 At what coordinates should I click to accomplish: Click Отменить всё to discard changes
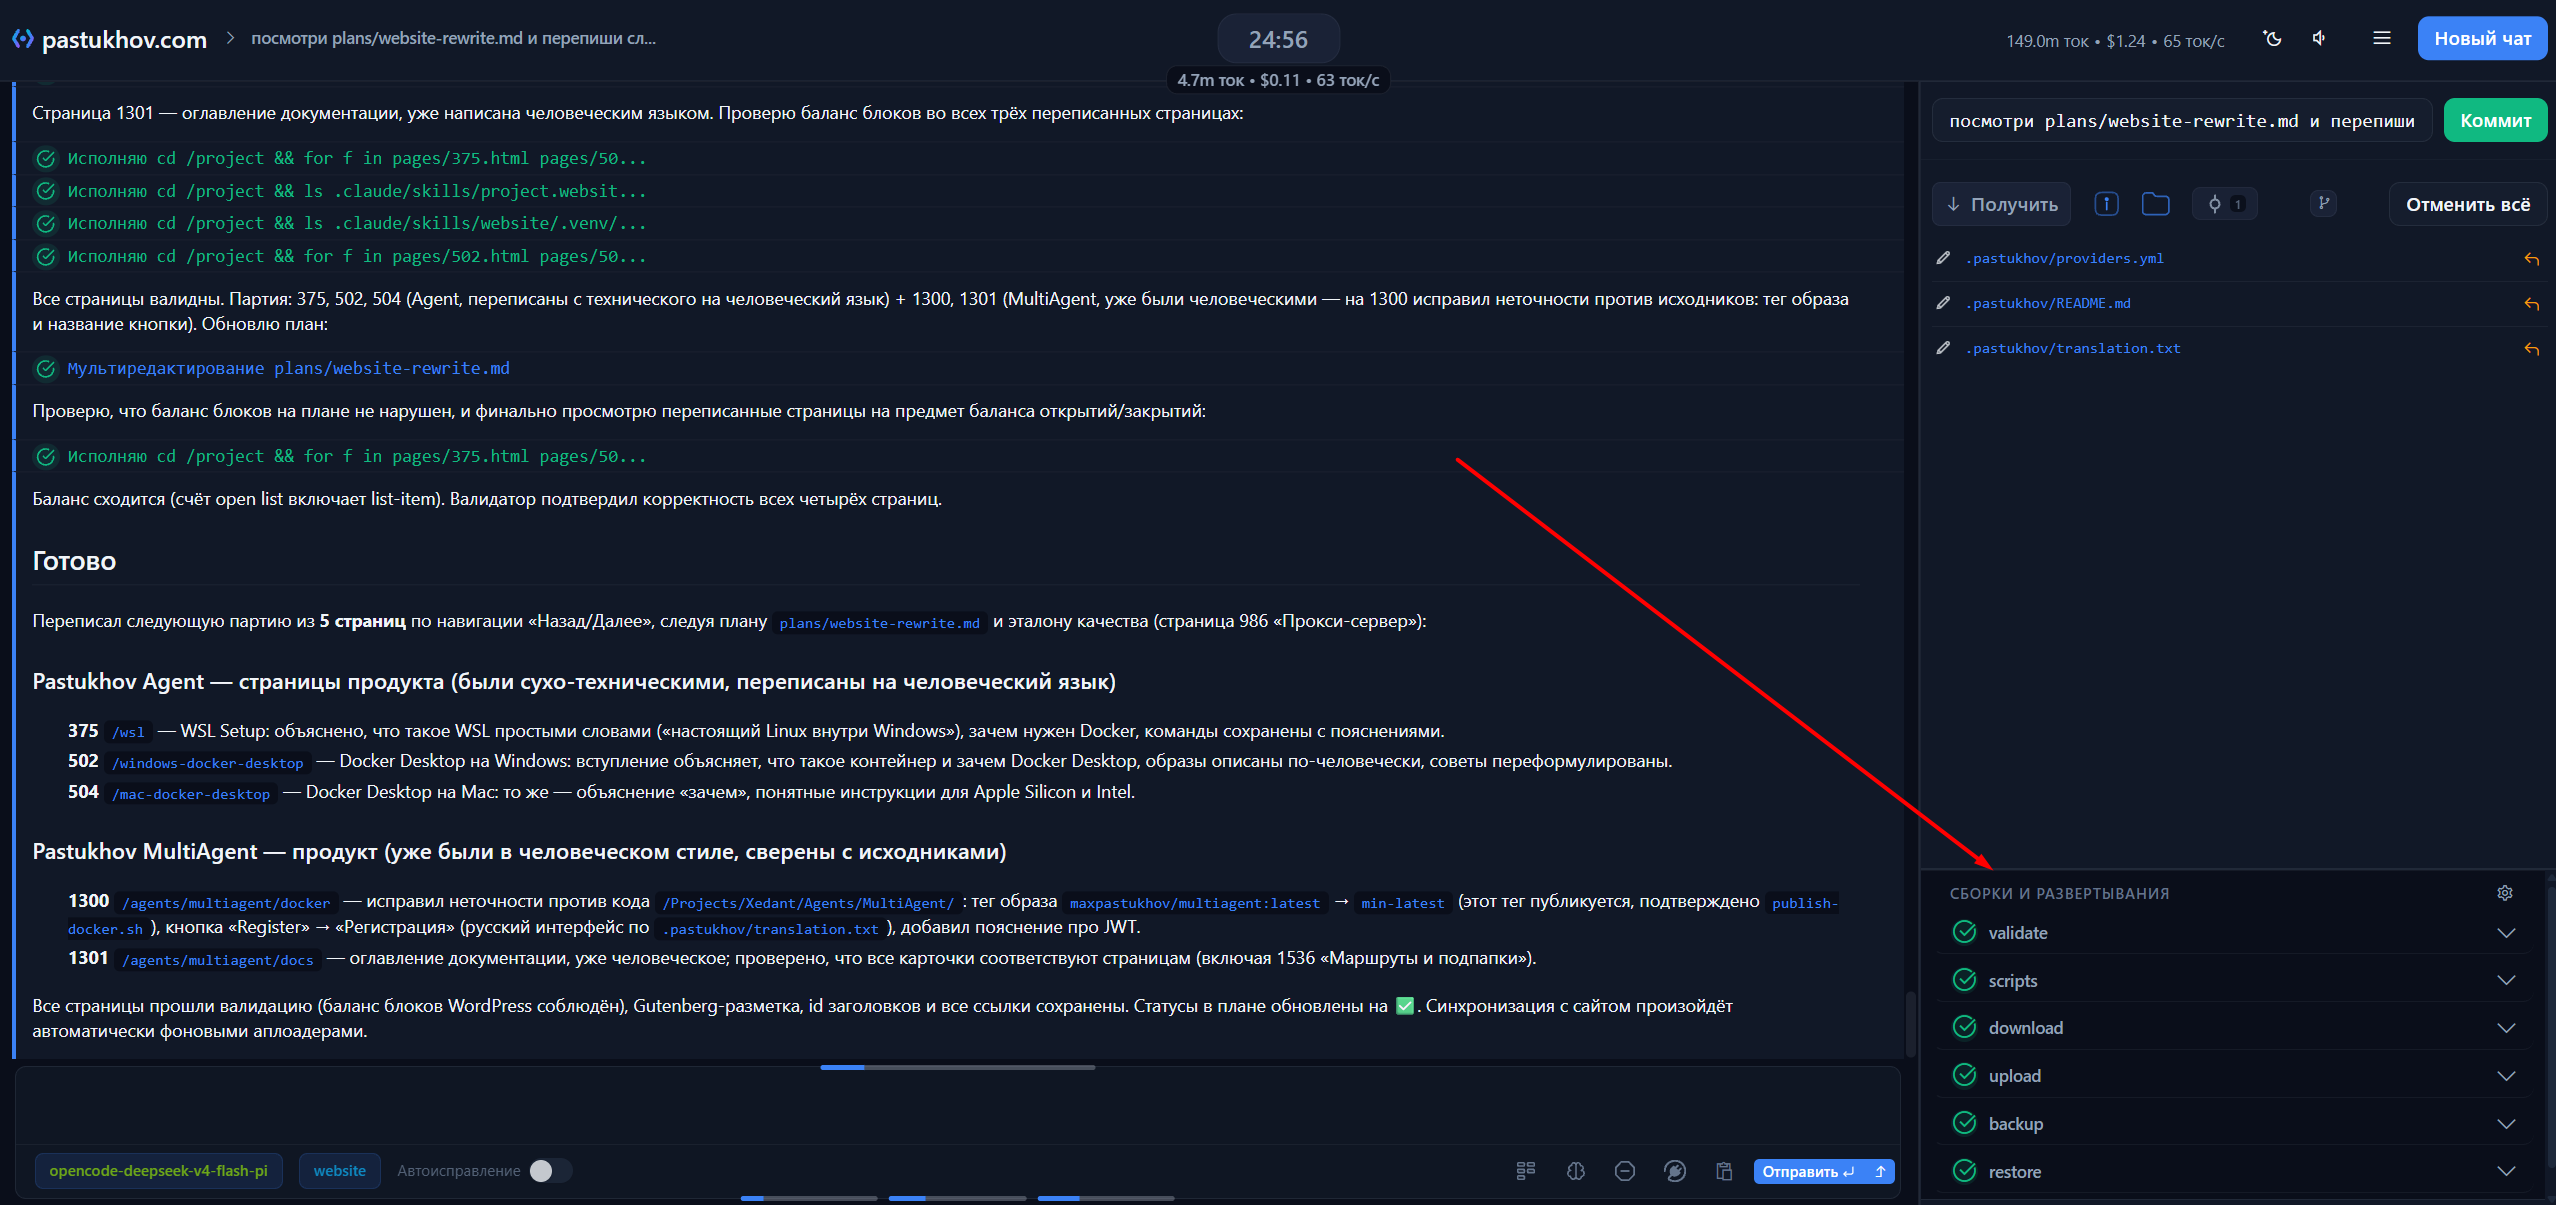point(2468,204)
